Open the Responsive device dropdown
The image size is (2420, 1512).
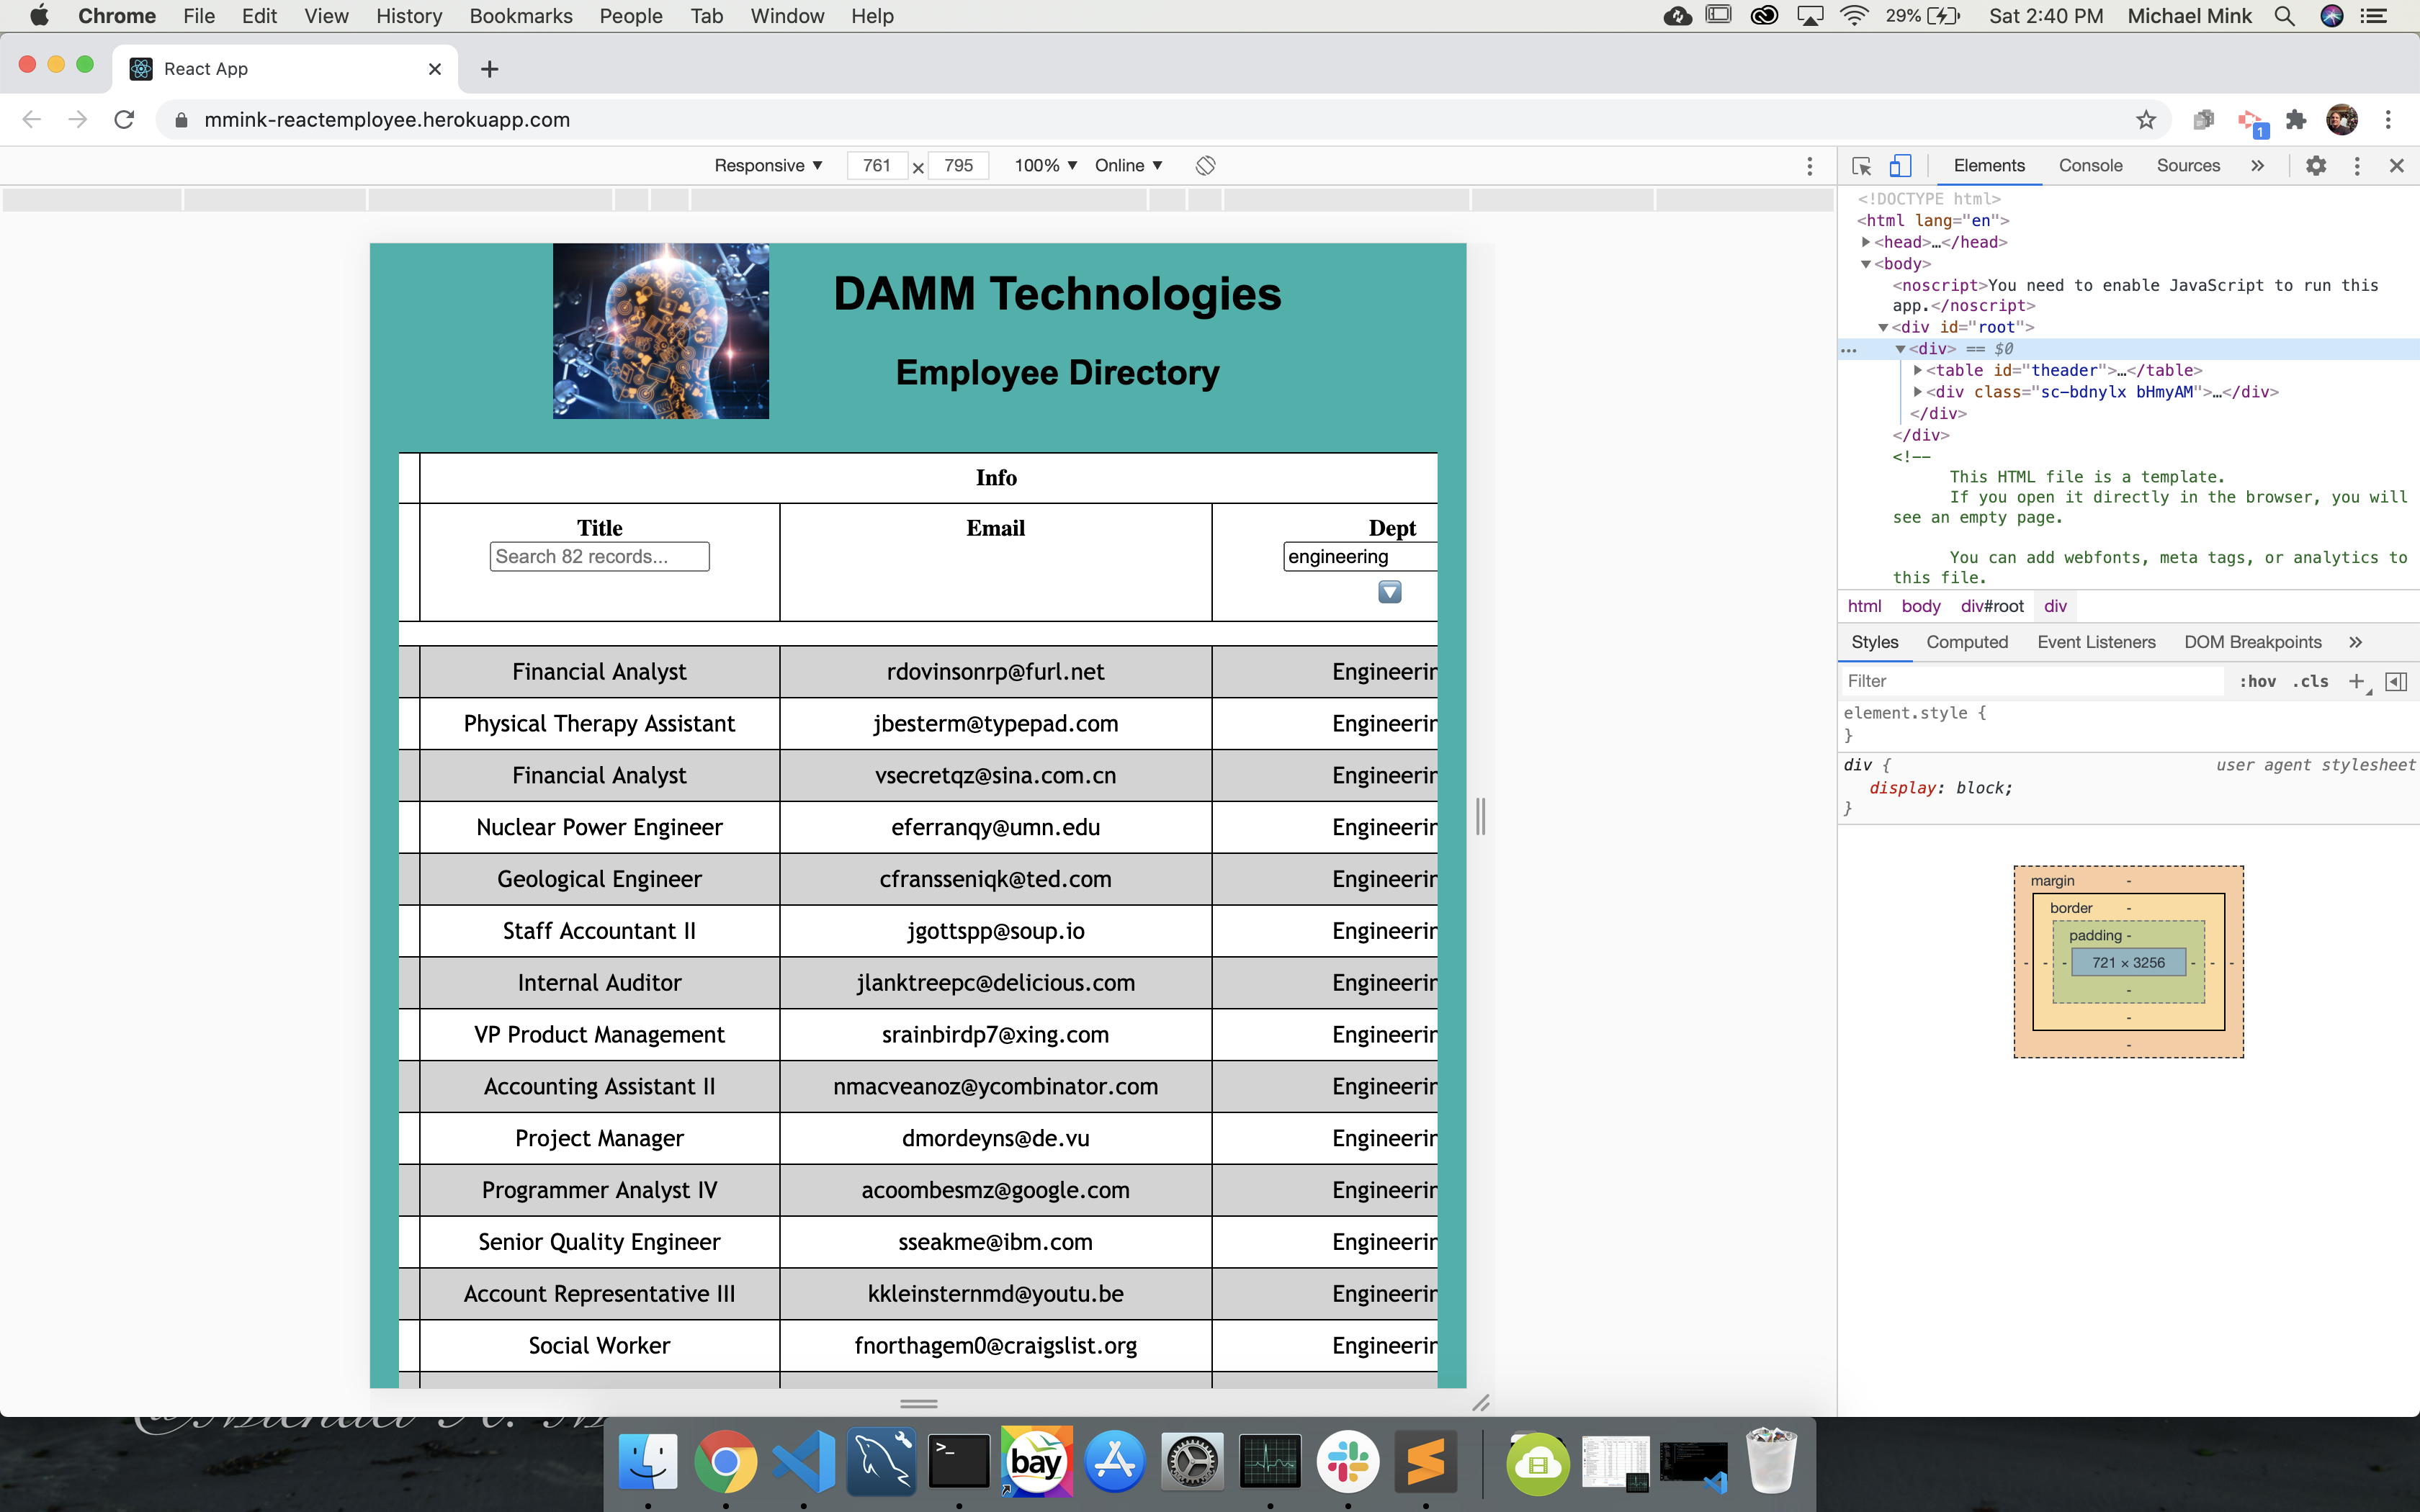tap(768, 166)
